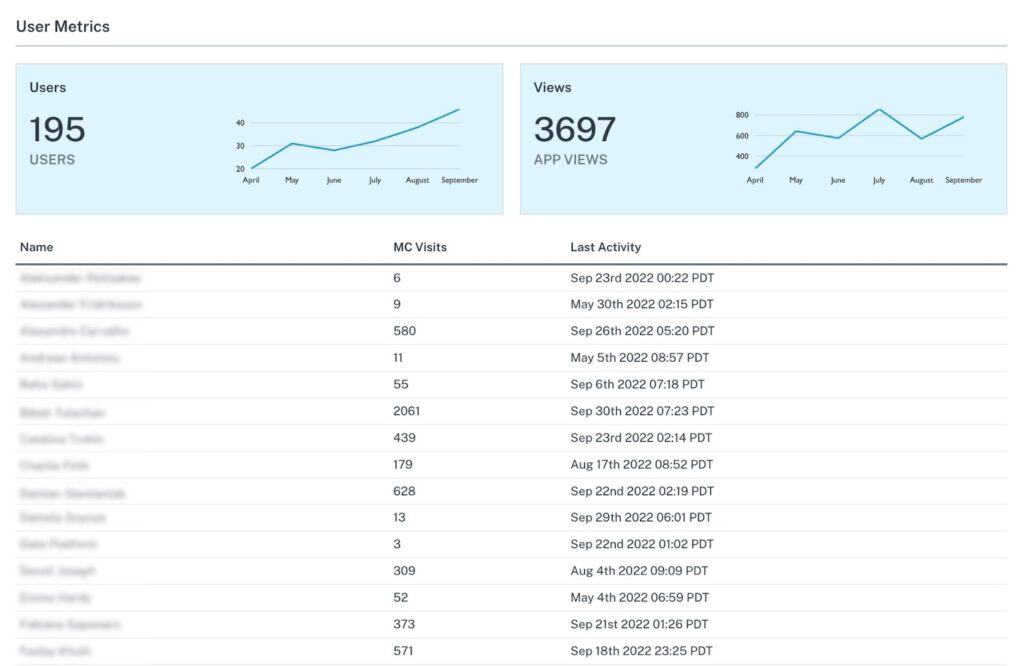The width and height of the screenshot is (1024, 666).
Task: Click the Last Activity column header
Action: pyautogui.click(x=605, y=247)
